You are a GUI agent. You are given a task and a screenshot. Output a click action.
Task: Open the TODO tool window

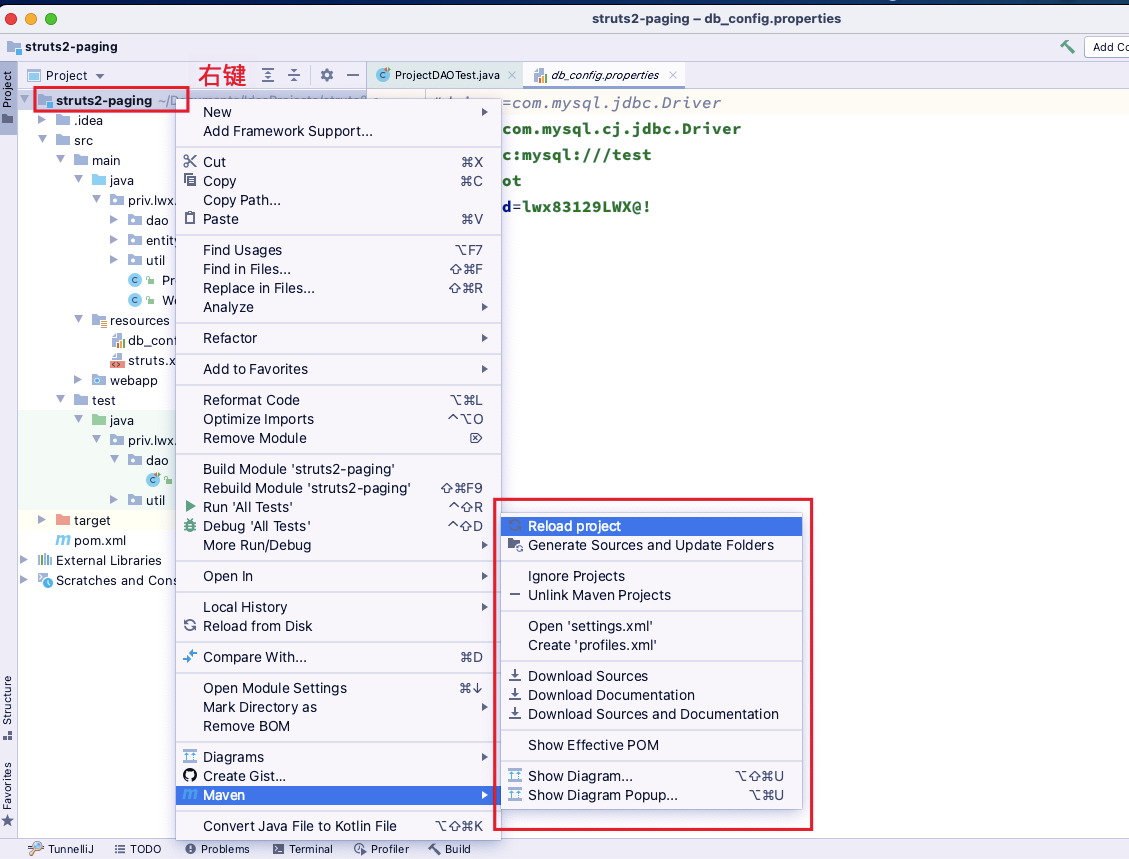click(138, 849)
